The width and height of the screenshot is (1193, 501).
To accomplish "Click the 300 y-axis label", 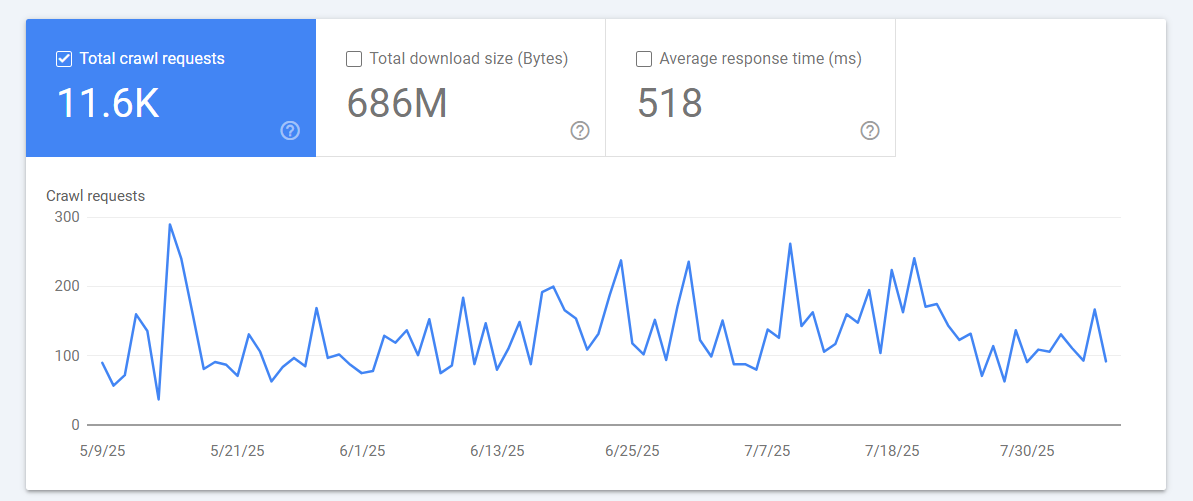I will (68, 218).
